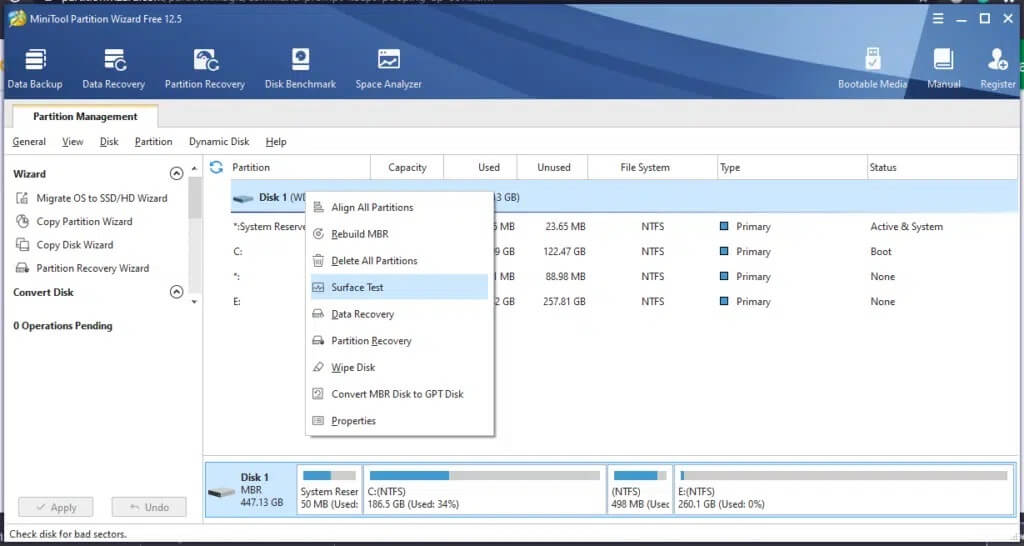The image size is (1024, 546).
Task: Refresh the partition list icon
Action: 216,167
